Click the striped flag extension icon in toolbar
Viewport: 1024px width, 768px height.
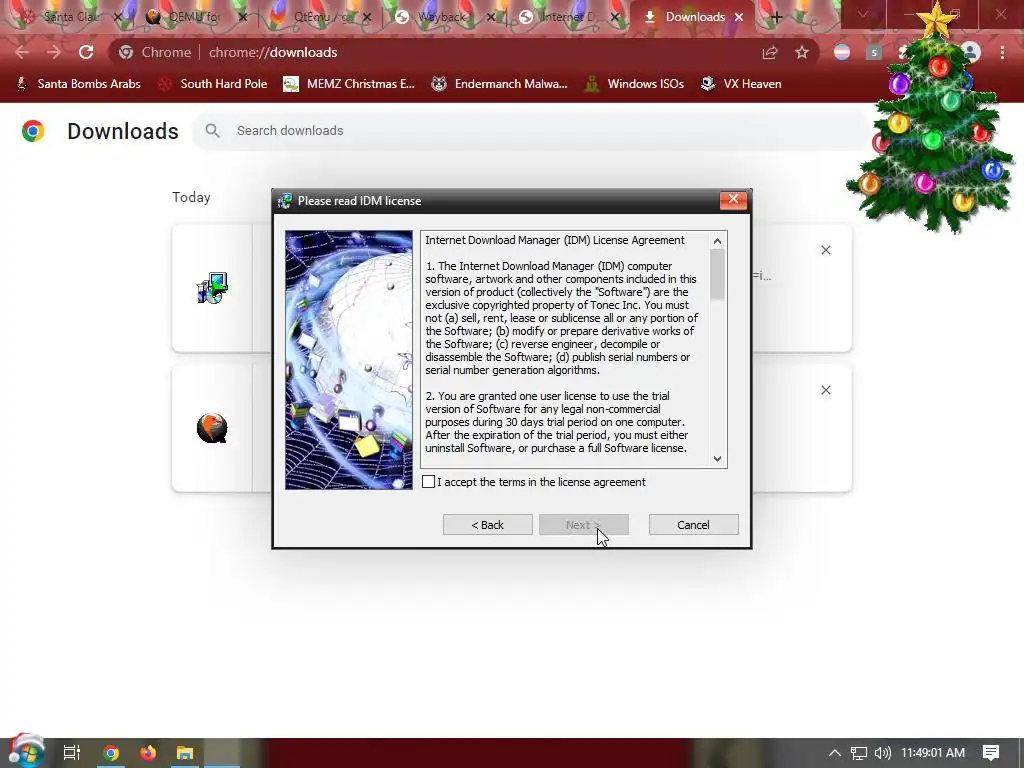pyautogui.click(x=842, y=52)
